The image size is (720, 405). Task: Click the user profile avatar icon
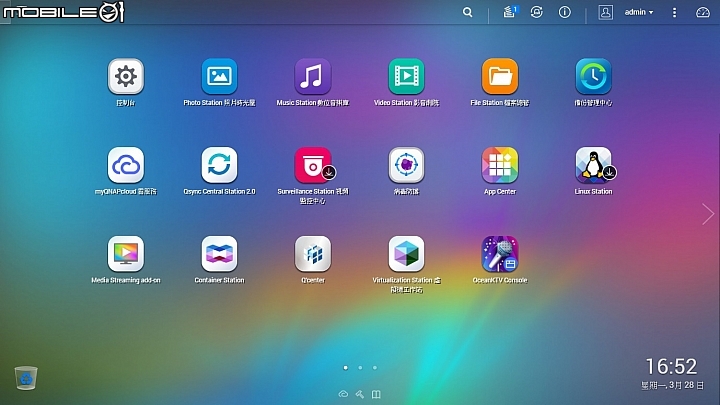pos(605,12)
